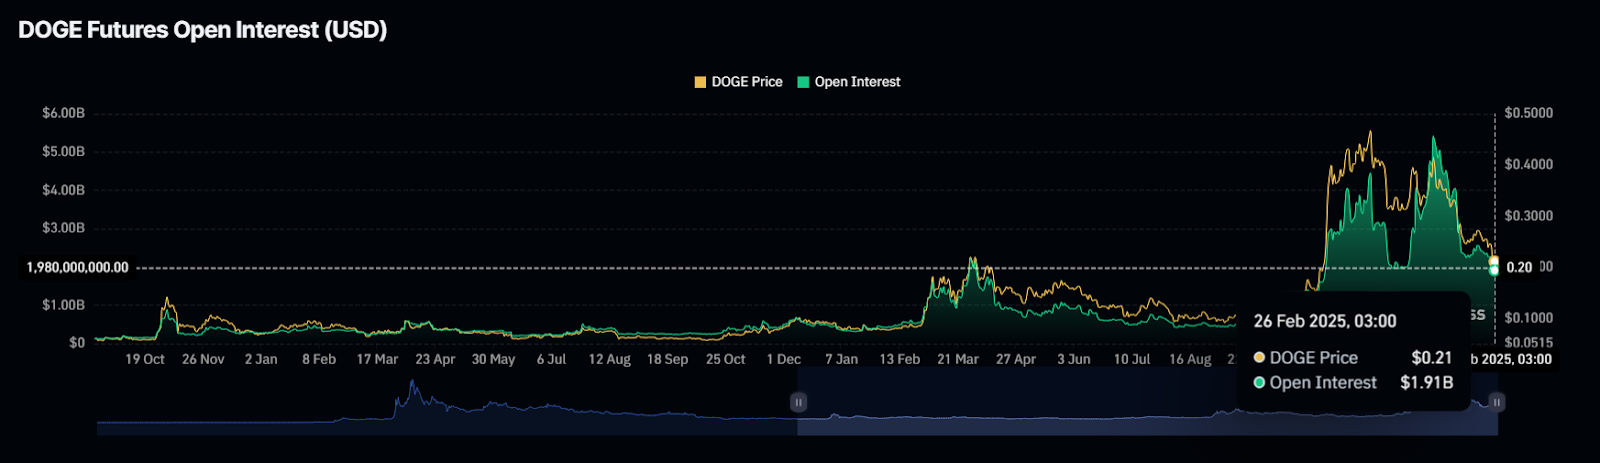Click the 12 Aug date label
Screen dimensions: 1600x463
click(609, 359)
